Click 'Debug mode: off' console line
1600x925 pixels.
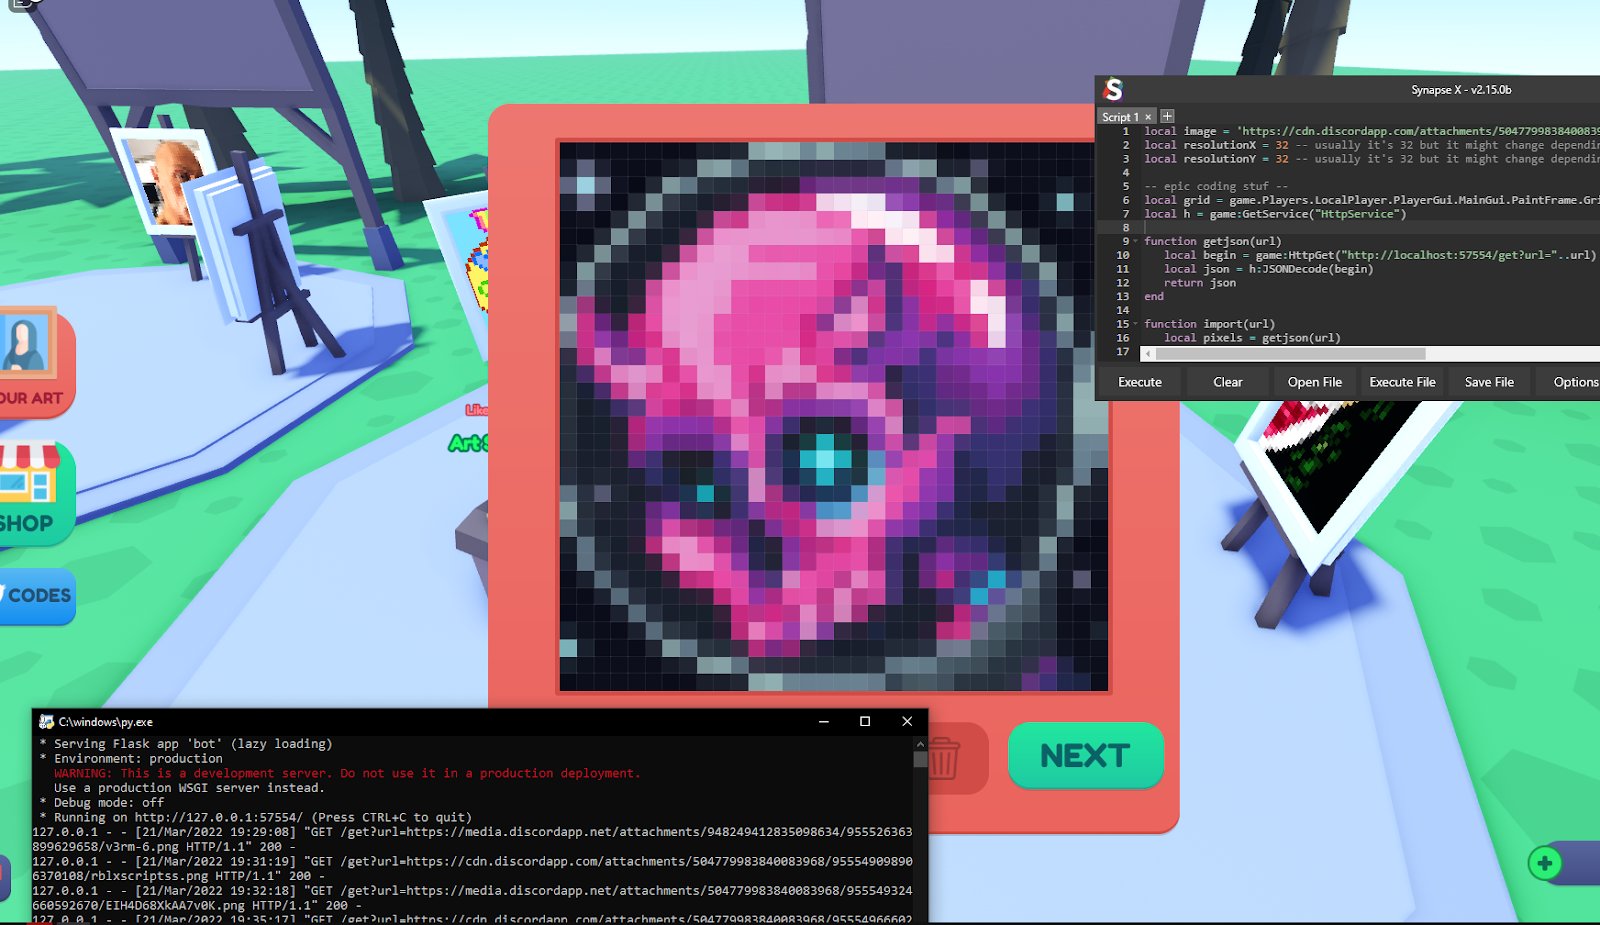pyautogui.click(x=109, y=802)
